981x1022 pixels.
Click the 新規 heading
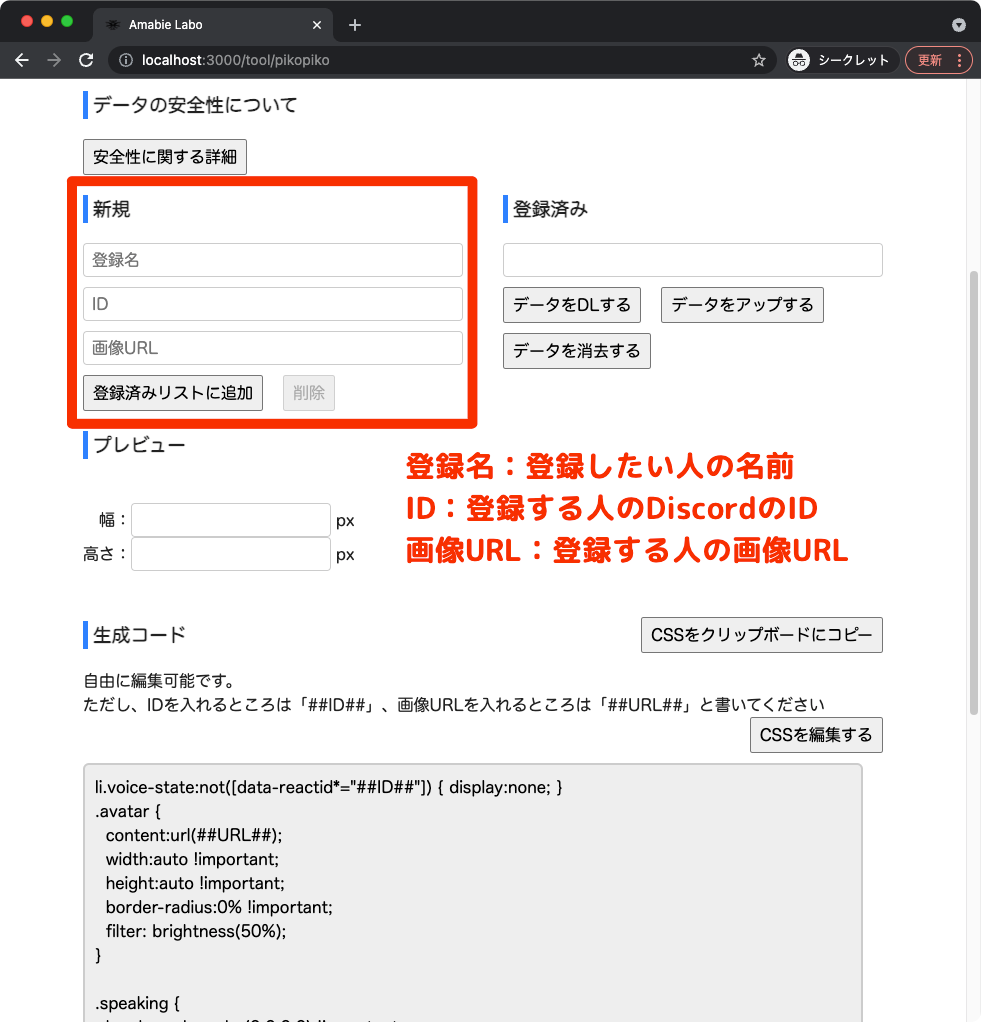point(111,209)
